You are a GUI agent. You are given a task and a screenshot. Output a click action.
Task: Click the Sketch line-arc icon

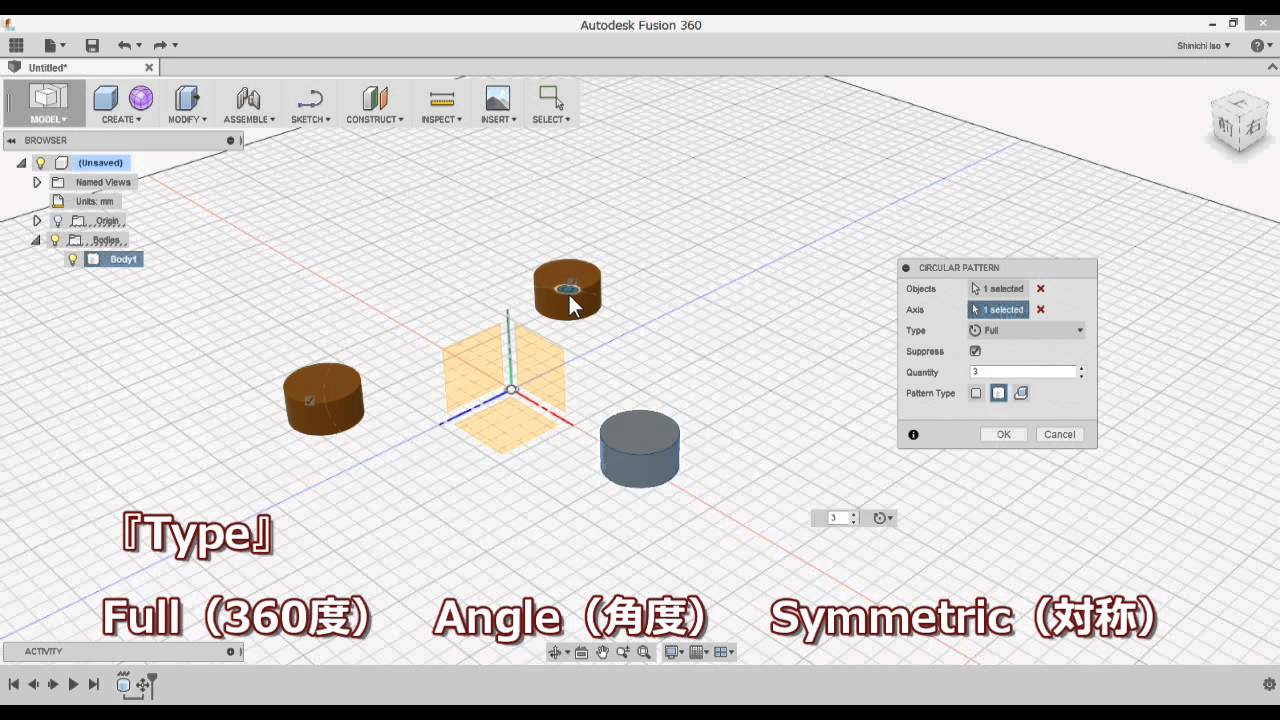[x=310, y=98]
